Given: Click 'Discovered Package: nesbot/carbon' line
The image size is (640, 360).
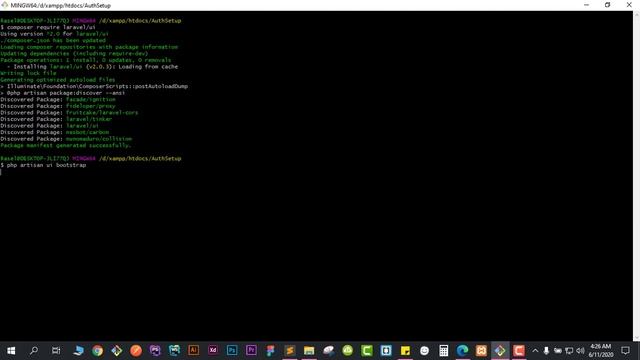Looking at the screenshot, I should pos(55,132).
